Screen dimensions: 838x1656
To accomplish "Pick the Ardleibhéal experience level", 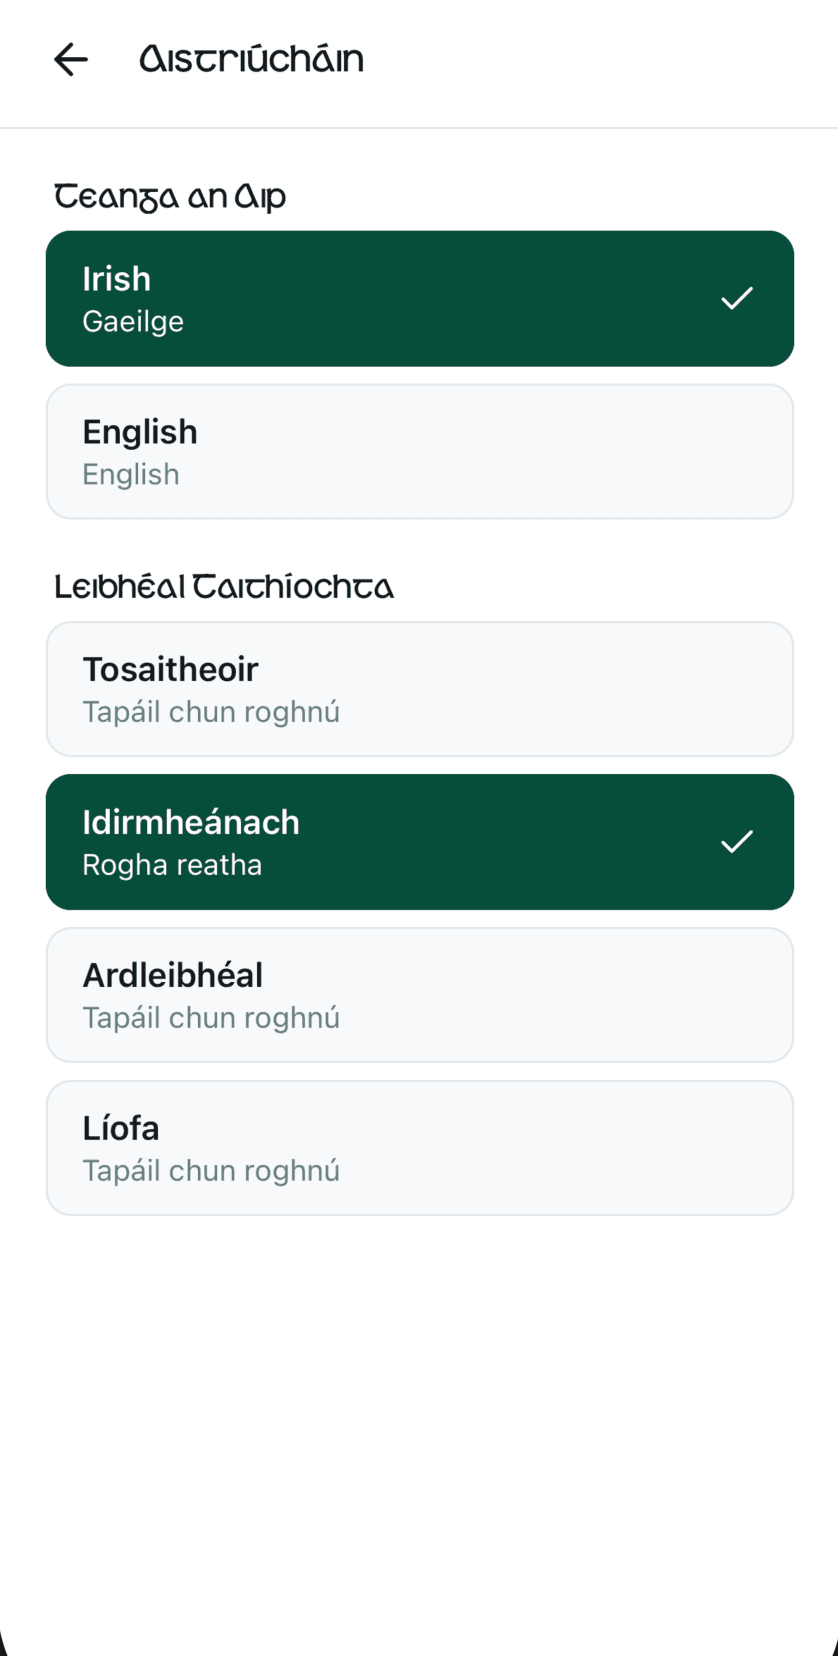I will point(420,995).
